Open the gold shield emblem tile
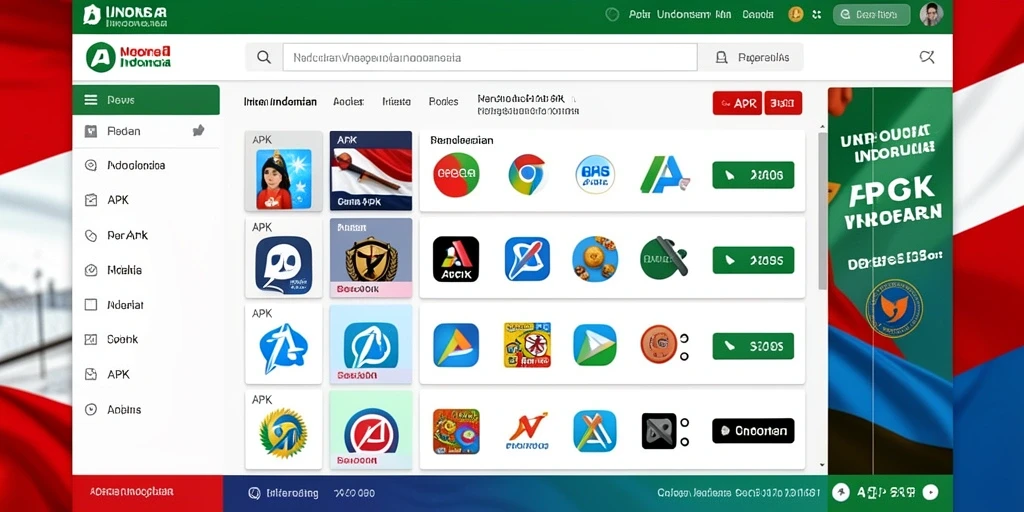This screenshot has width=1024, height=512. [370, 259]
